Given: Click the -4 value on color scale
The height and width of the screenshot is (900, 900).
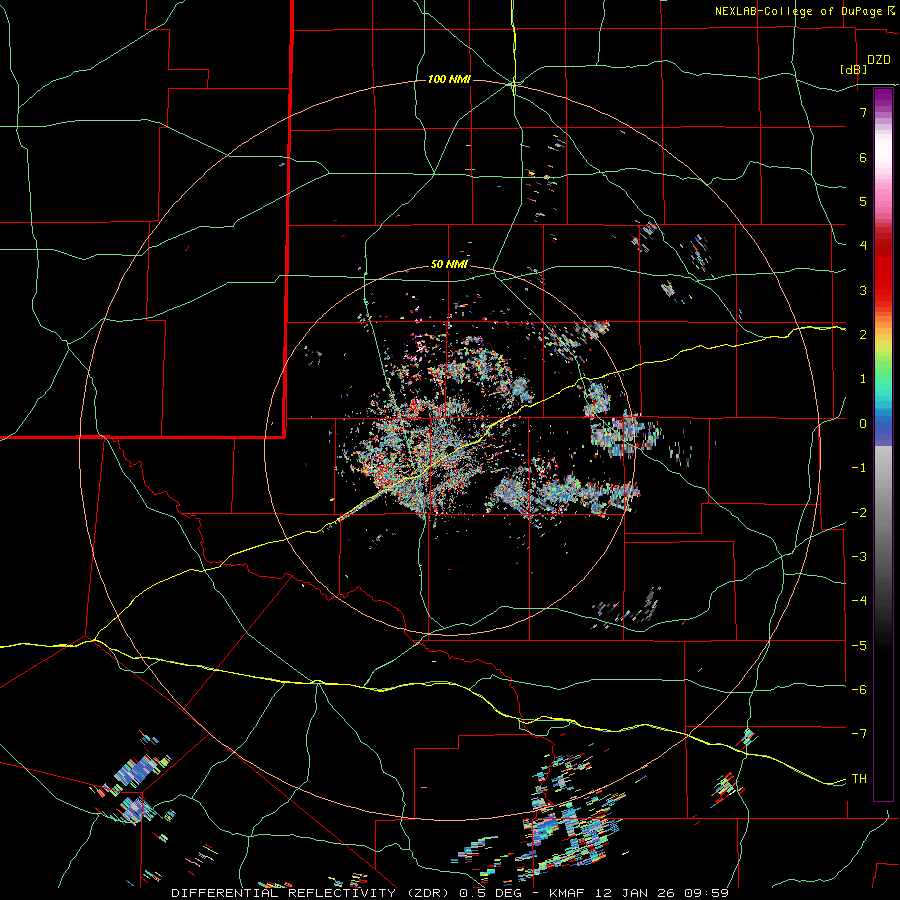Looking at the screenshot, I should 859,600.
